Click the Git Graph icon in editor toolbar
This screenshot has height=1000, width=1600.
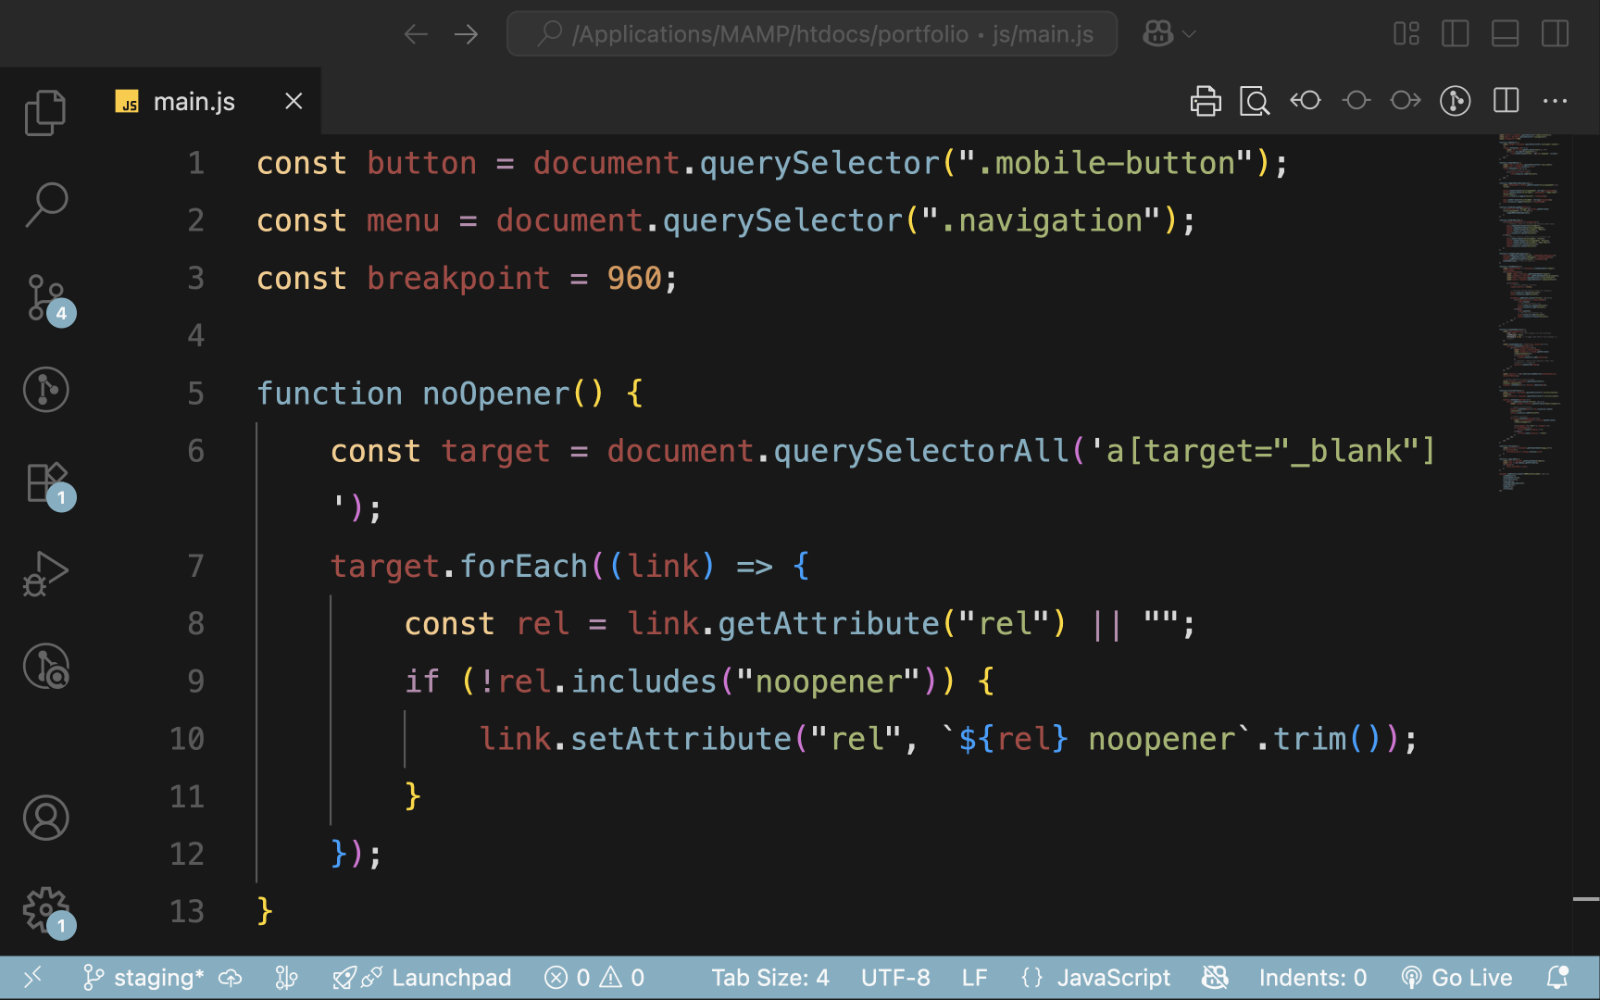point(1455,101)
